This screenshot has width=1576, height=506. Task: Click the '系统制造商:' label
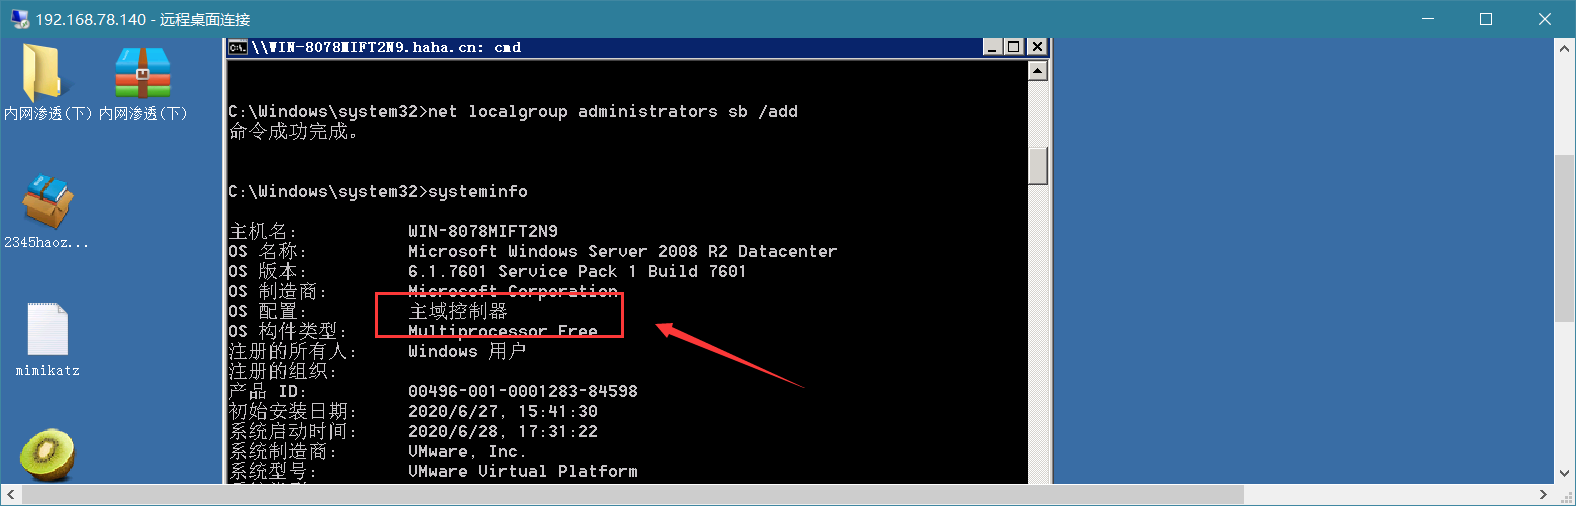(283, 451)
